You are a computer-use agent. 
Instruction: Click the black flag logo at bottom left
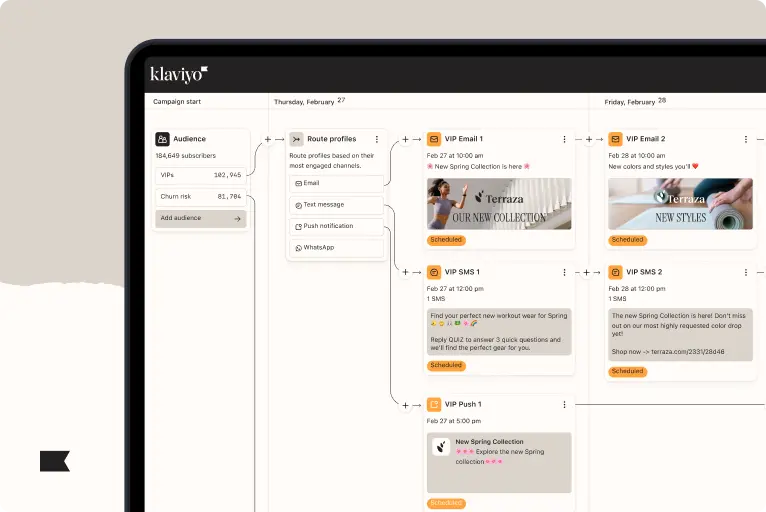[x=55, y=461]
